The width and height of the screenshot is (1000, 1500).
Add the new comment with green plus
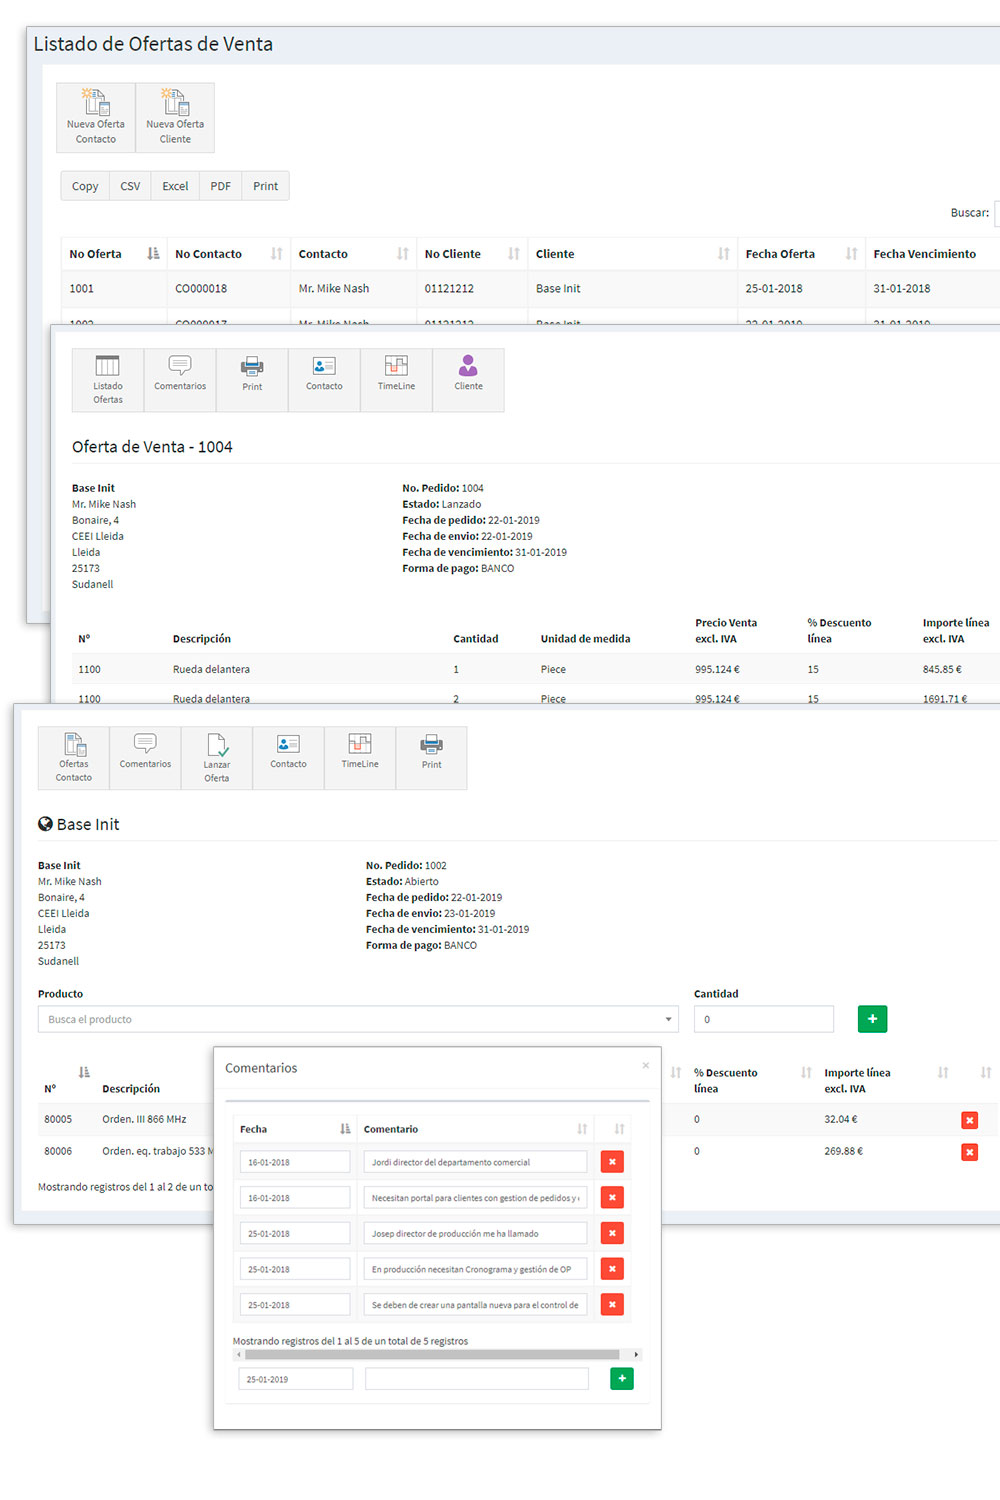click(x=621, y=1379)
